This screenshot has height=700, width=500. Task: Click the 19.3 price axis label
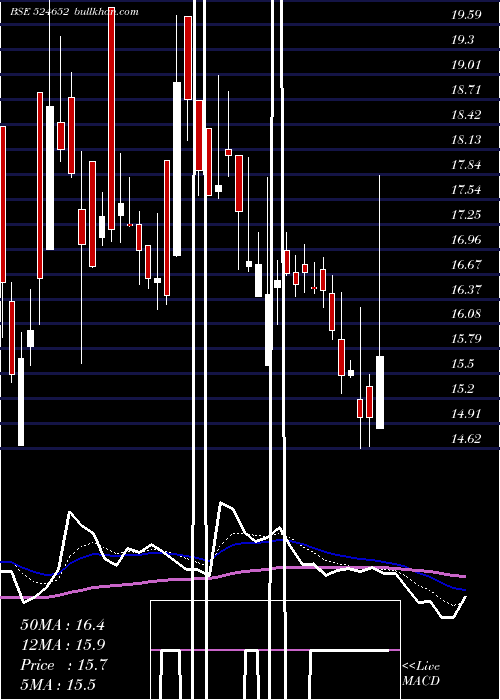[x=462, y=40]
